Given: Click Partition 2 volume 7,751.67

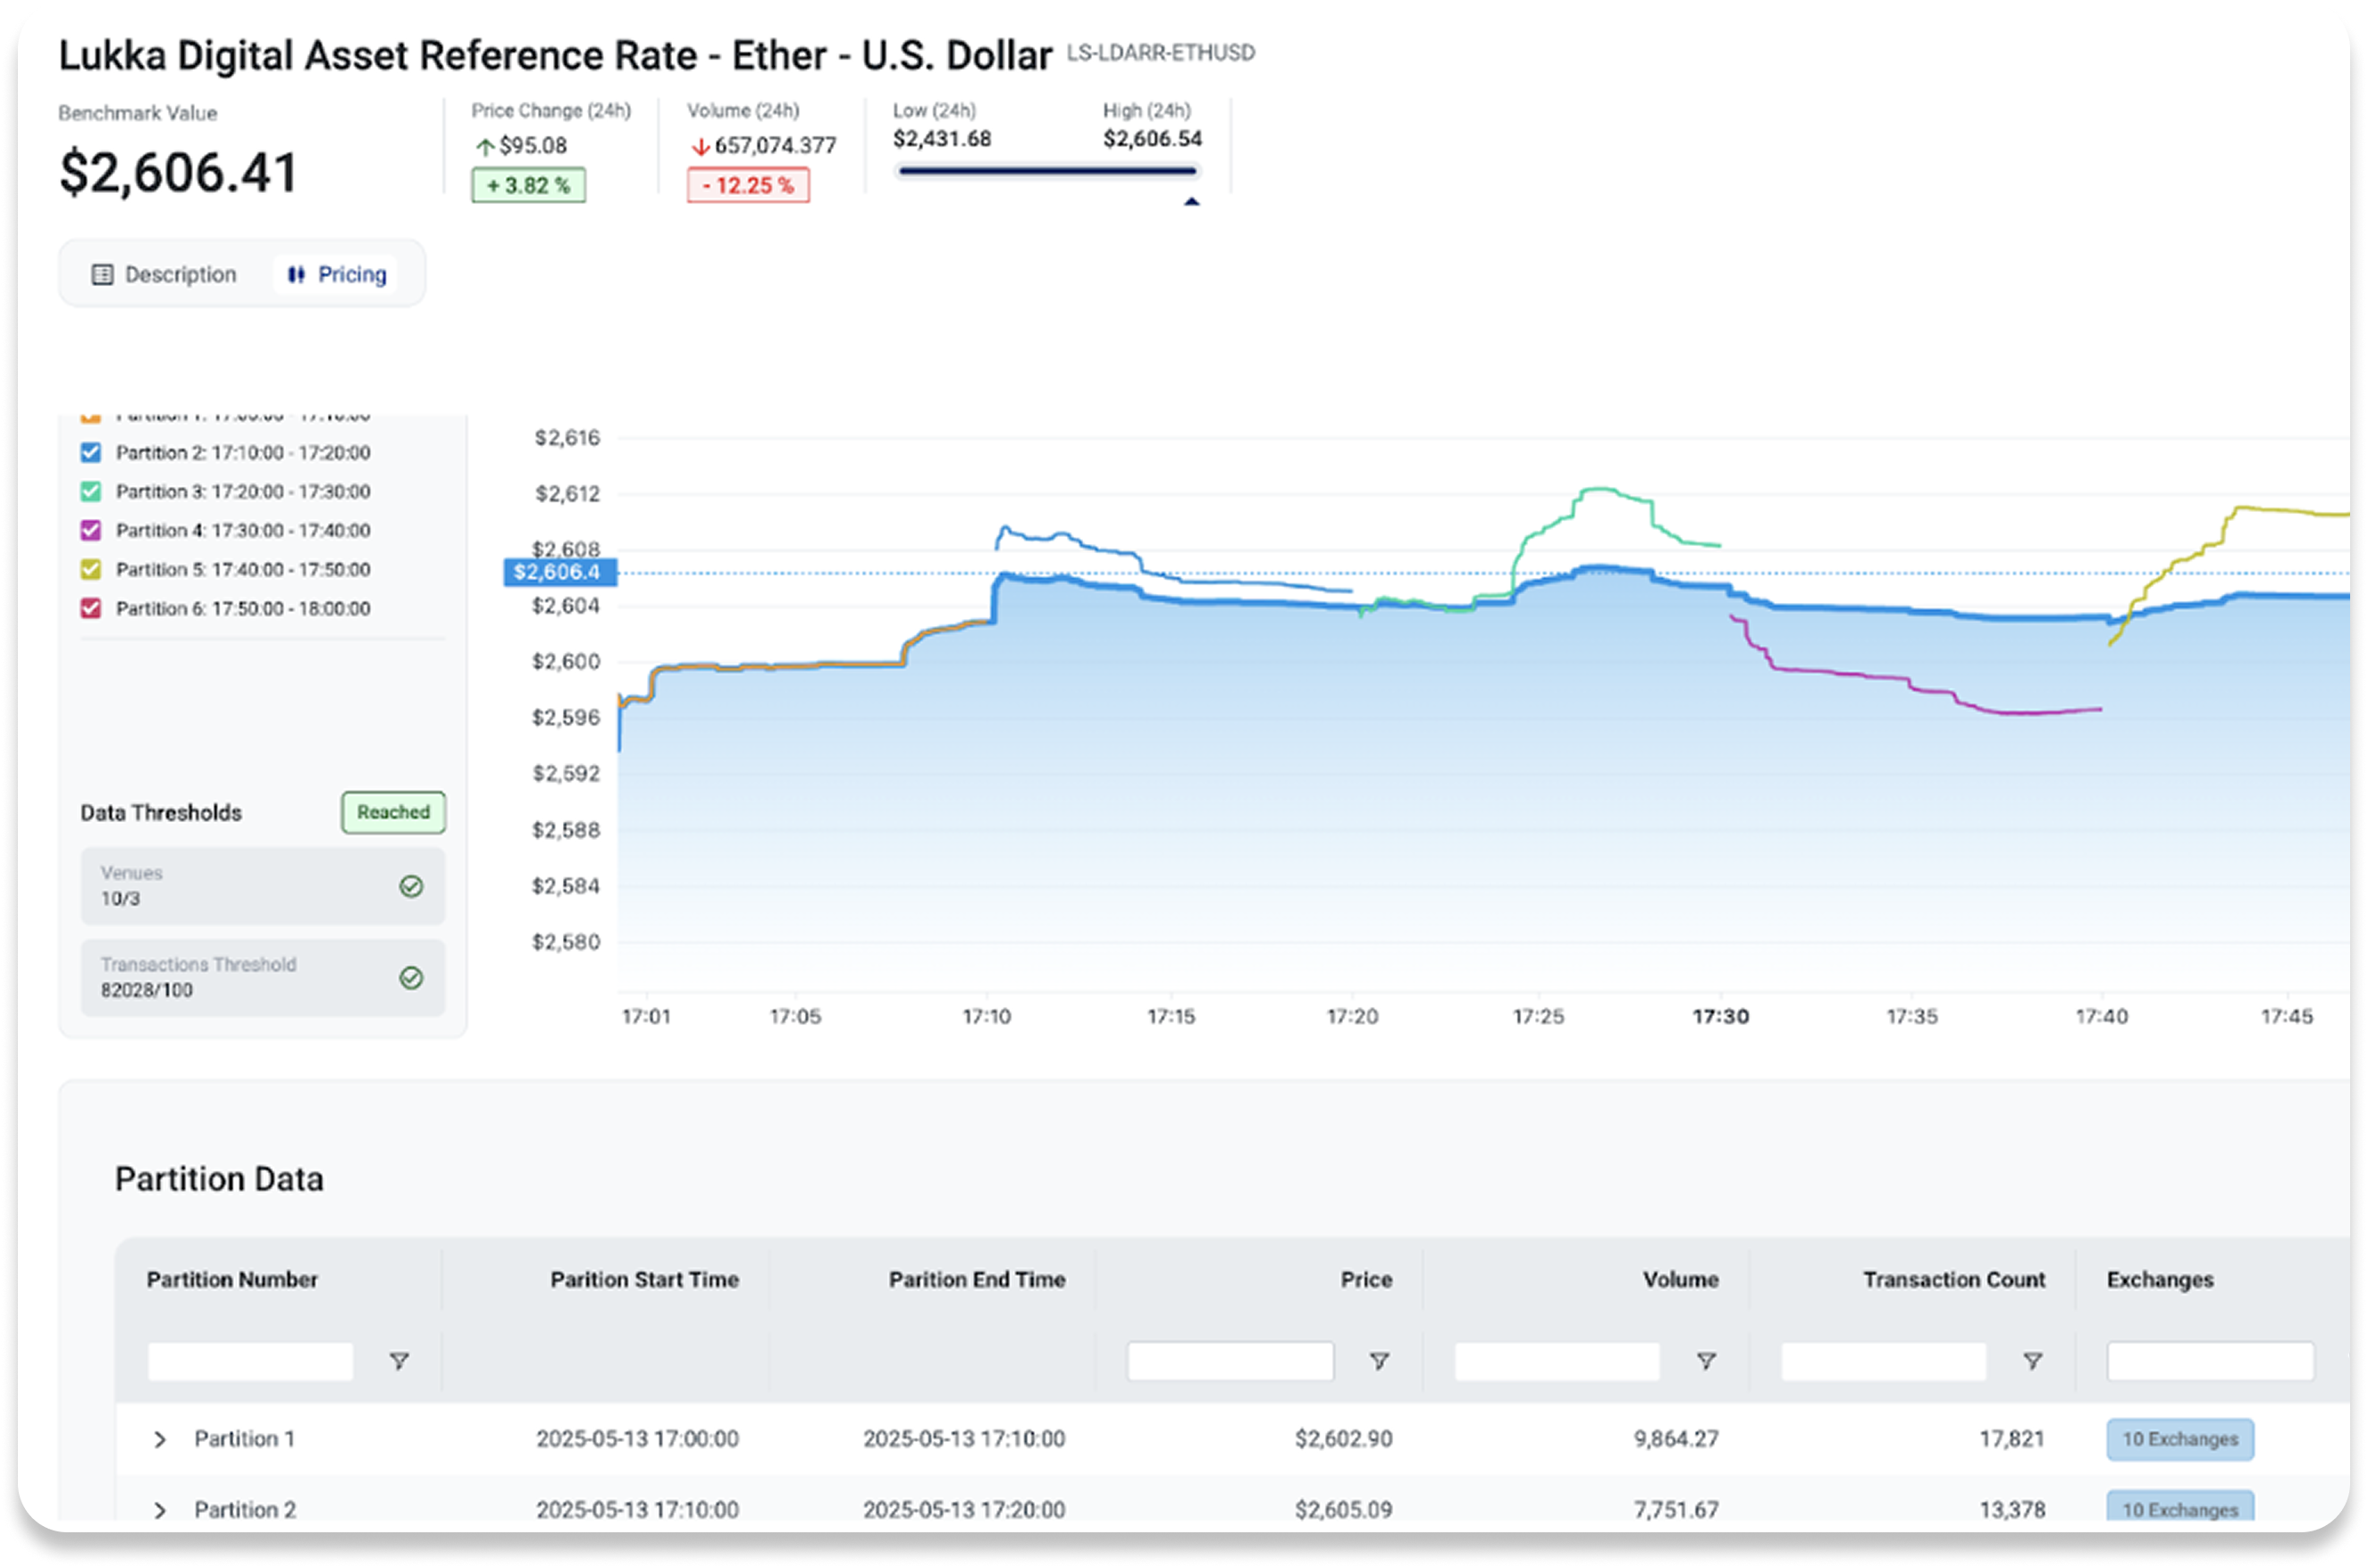Looking at the screenshot, I should click(1676, 1510).
